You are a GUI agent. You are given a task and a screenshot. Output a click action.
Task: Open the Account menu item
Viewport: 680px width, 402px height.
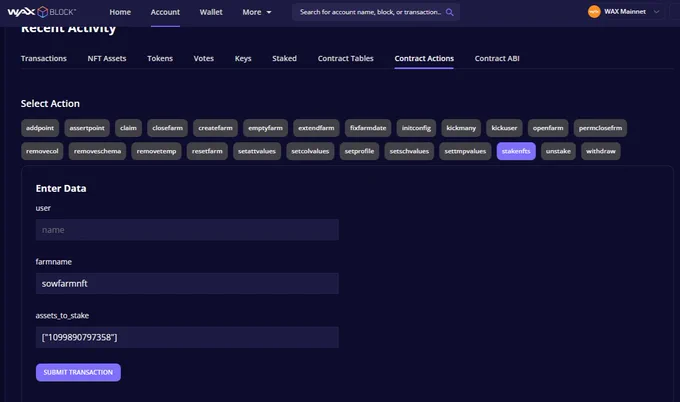[x=165, y=12]
